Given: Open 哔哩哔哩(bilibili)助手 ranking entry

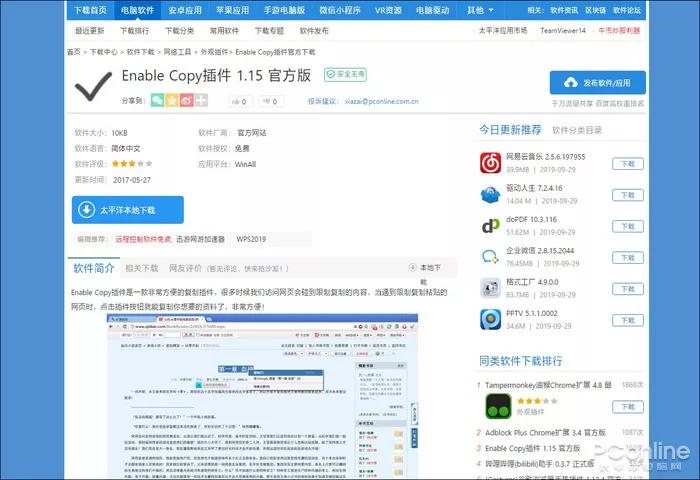Looking at the screenshot, I should point(540,464).
